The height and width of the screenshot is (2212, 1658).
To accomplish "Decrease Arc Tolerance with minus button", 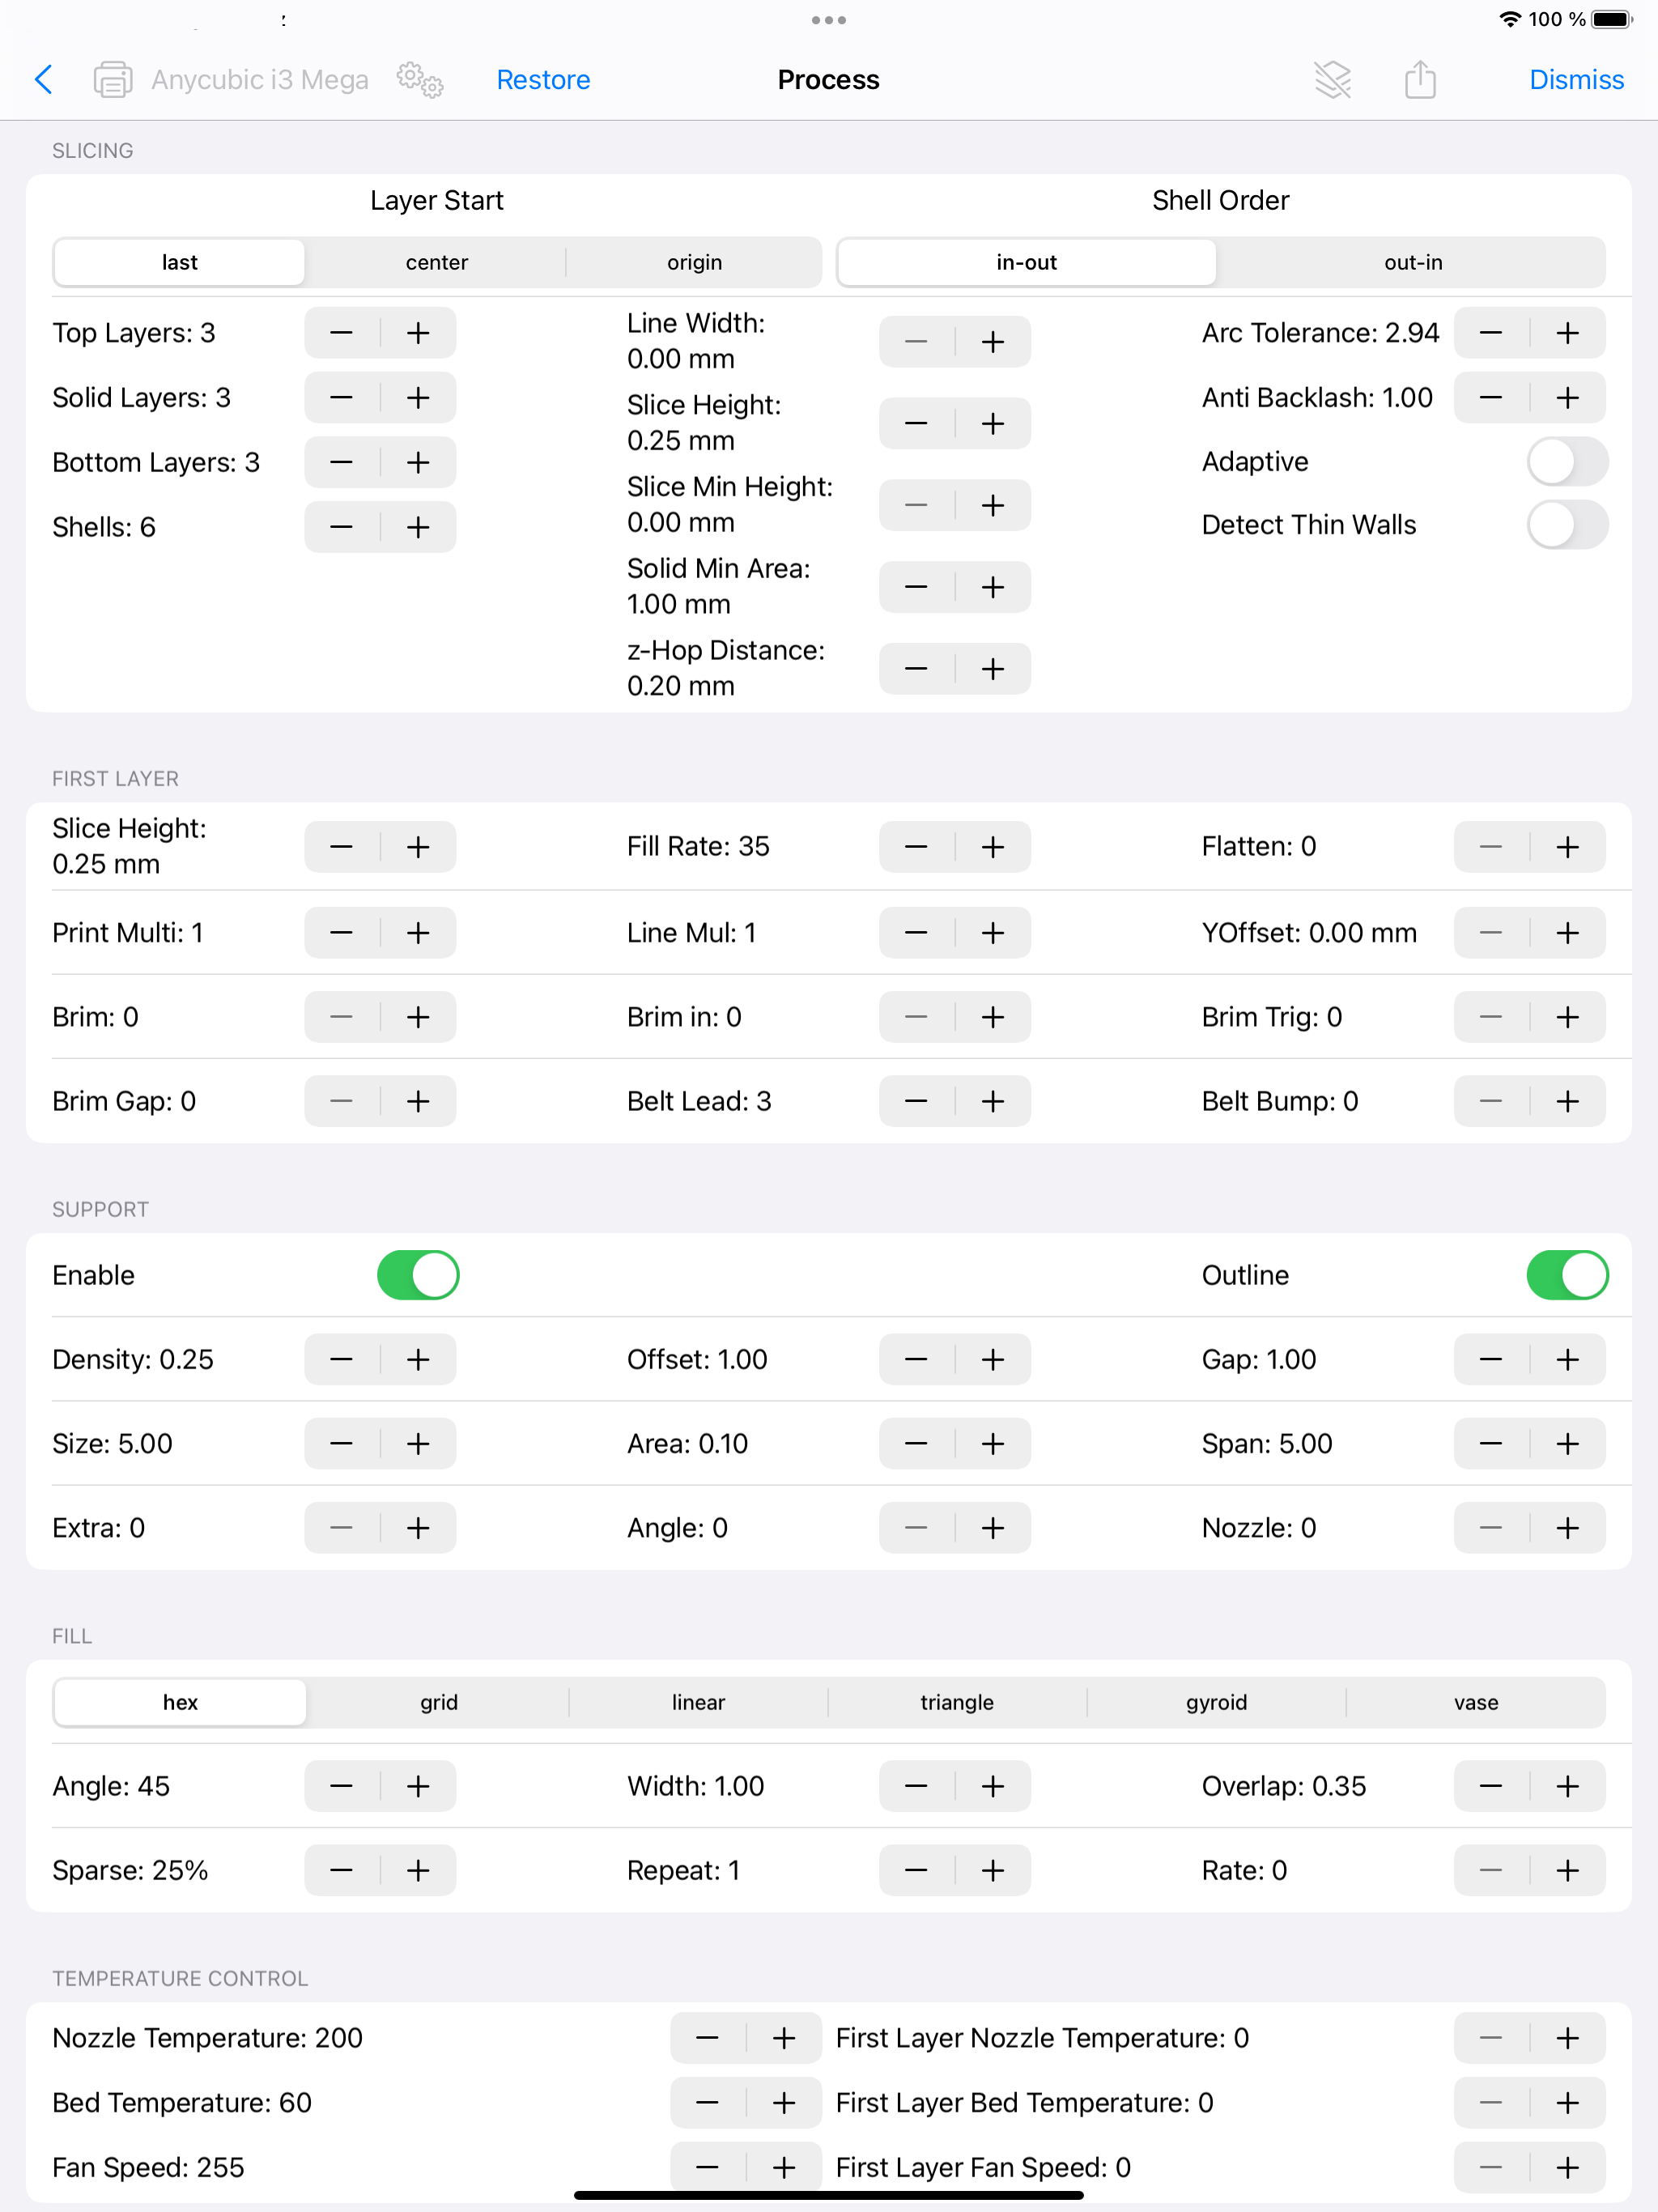I will tap(1491, 333).
